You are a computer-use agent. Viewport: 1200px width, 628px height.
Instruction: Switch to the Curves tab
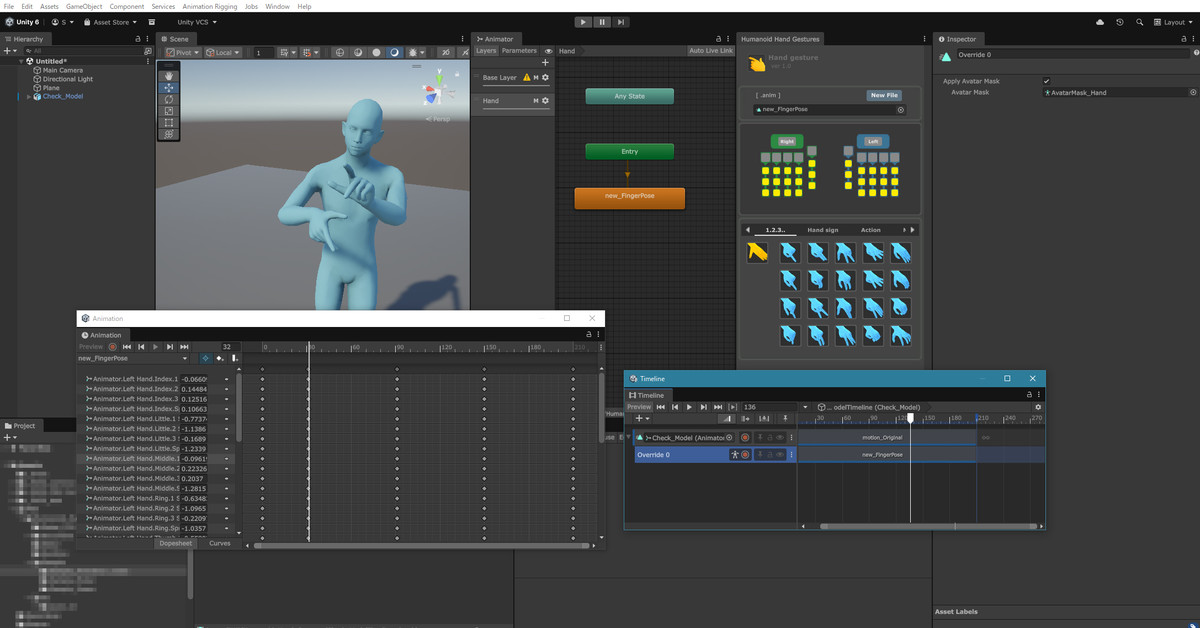coord(219,544)
